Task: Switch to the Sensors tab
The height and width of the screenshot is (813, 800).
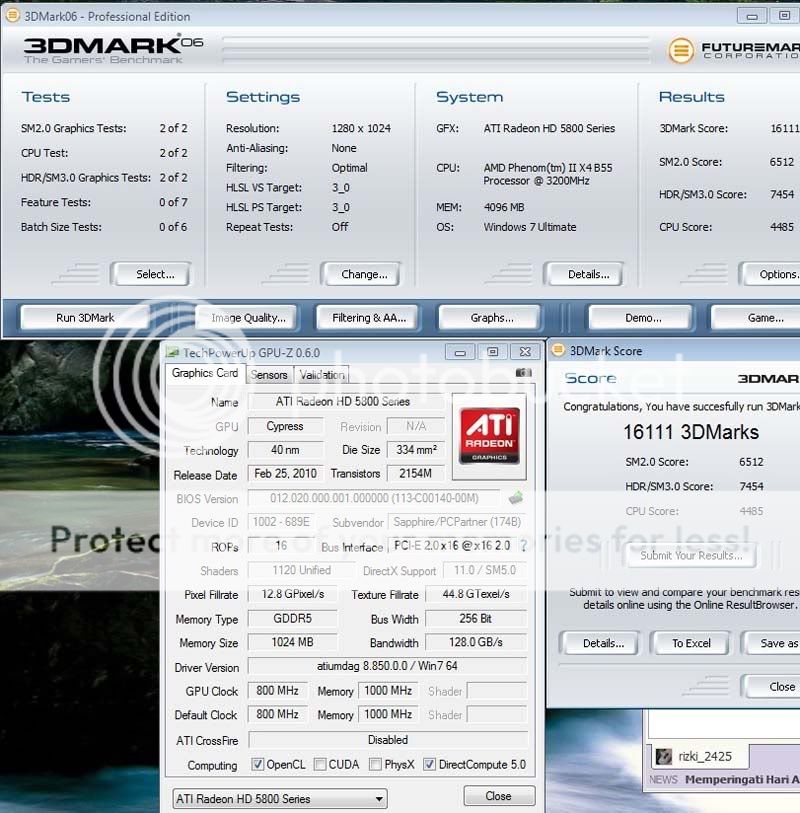Action: pos(269,375)
